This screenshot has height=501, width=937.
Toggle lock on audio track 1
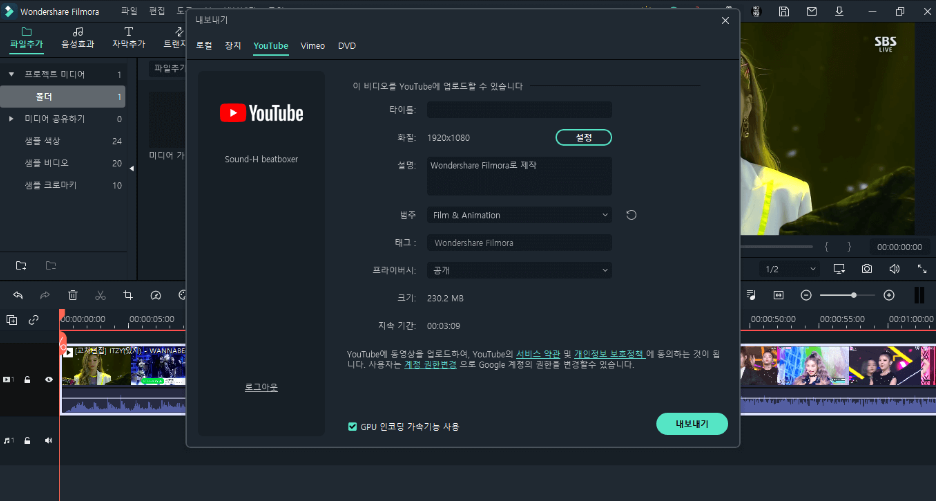pos(27,441)
